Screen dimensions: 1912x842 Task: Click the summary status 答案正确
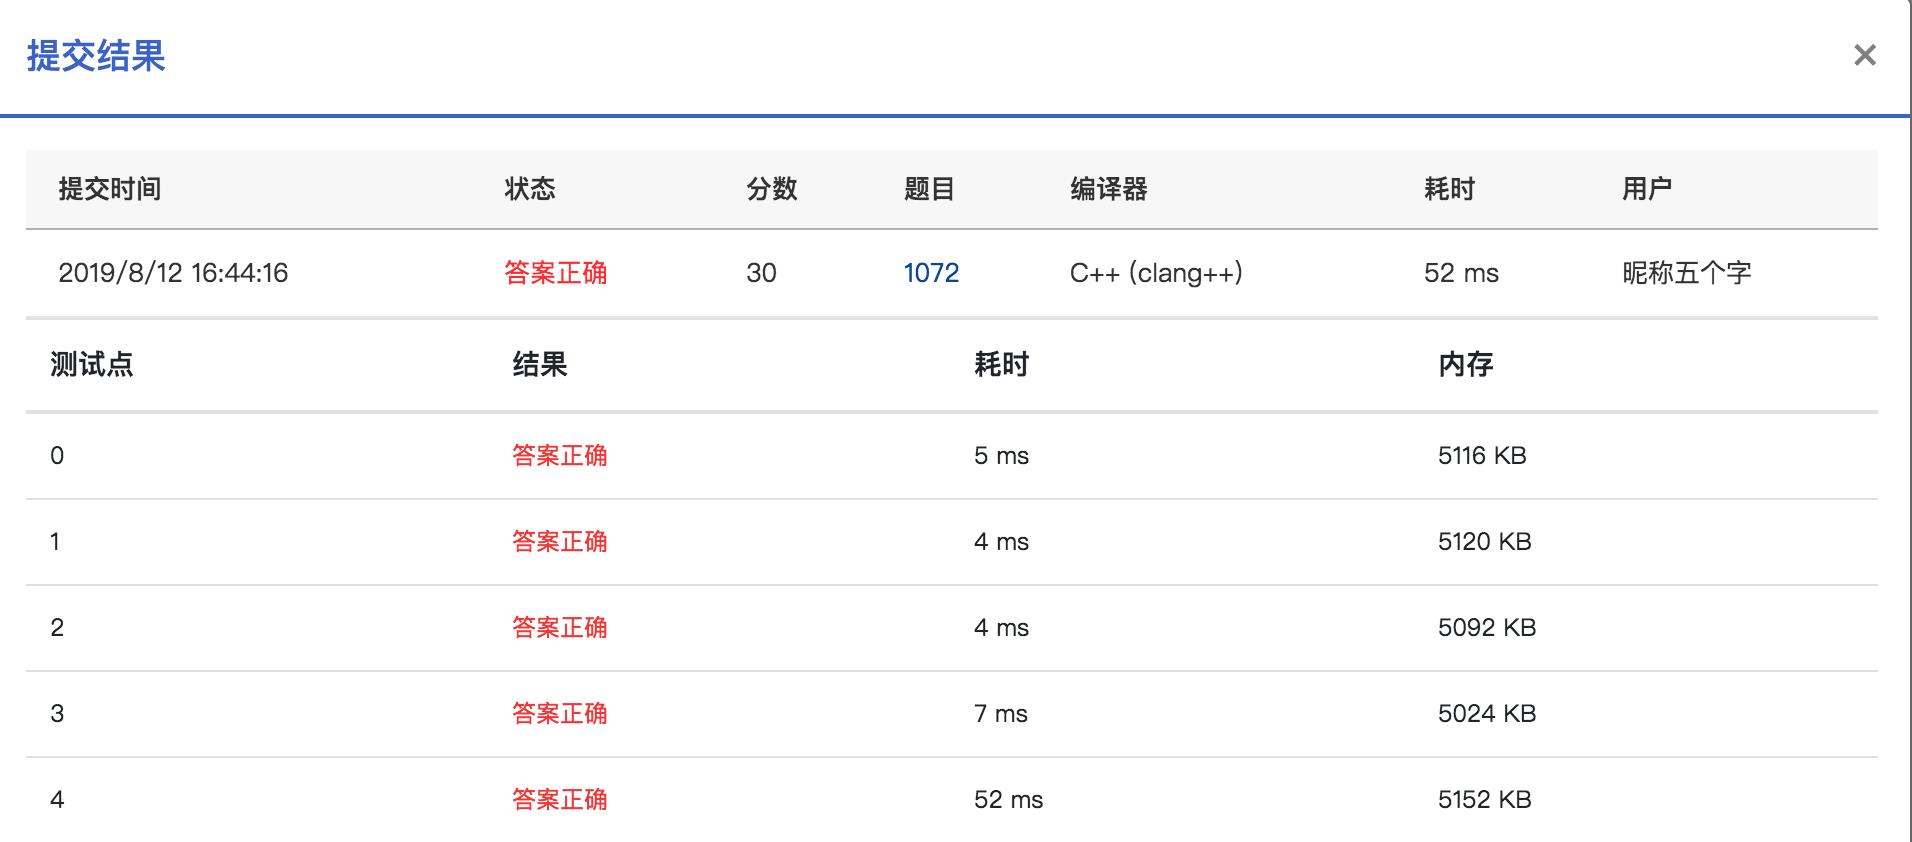pyautogui.click(x=556, y=273)
